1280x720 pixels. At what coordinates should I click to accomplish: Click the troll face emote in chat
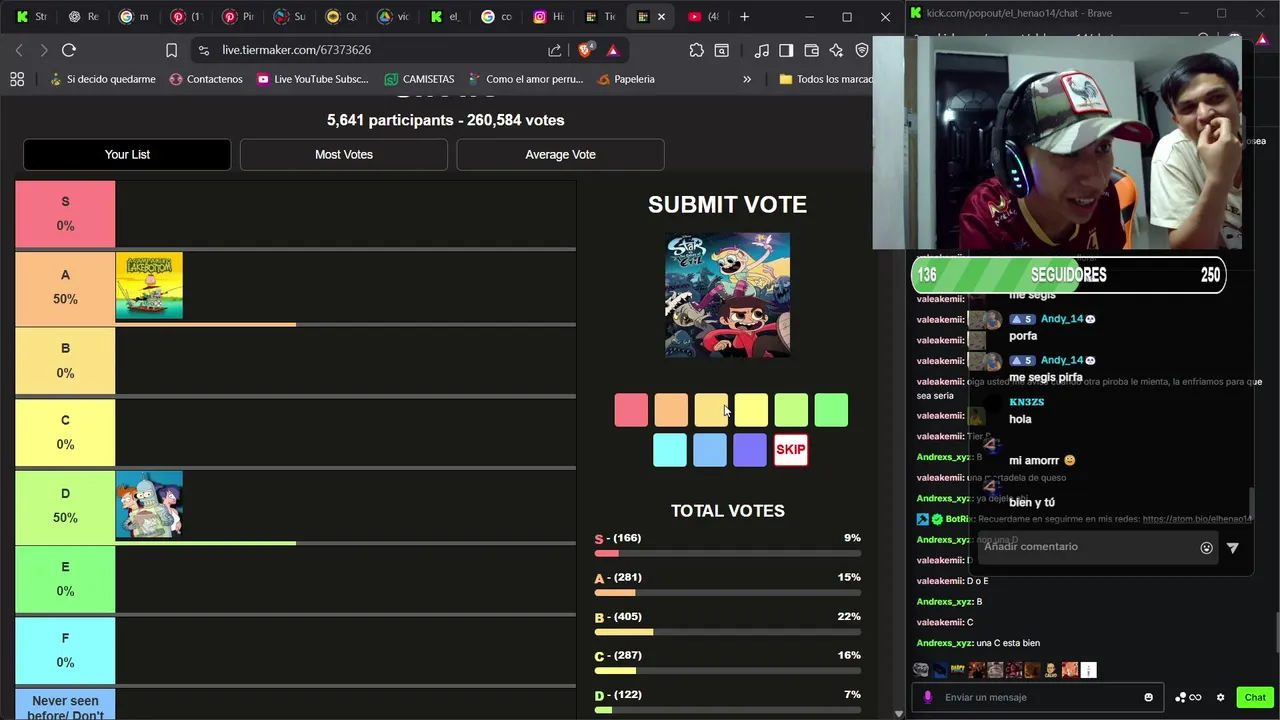point(921,670)
